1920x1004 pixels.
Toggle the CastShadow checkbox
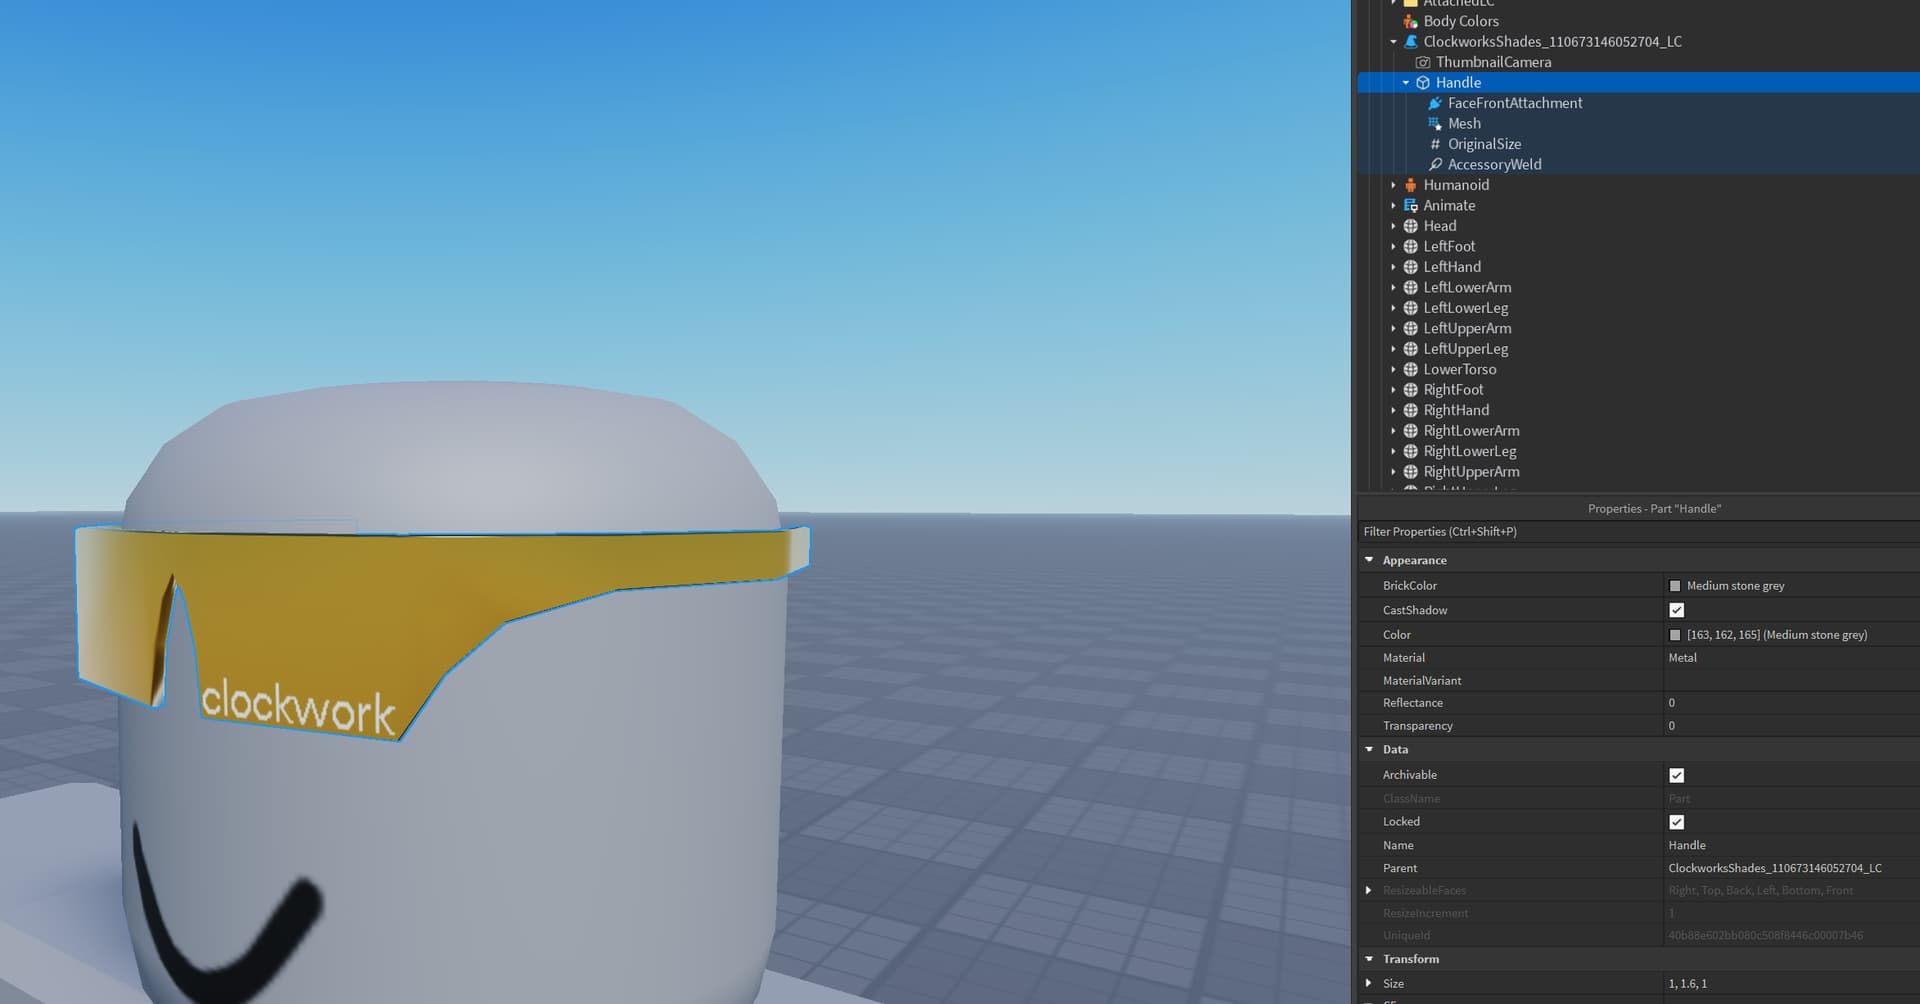[1677, 610]
